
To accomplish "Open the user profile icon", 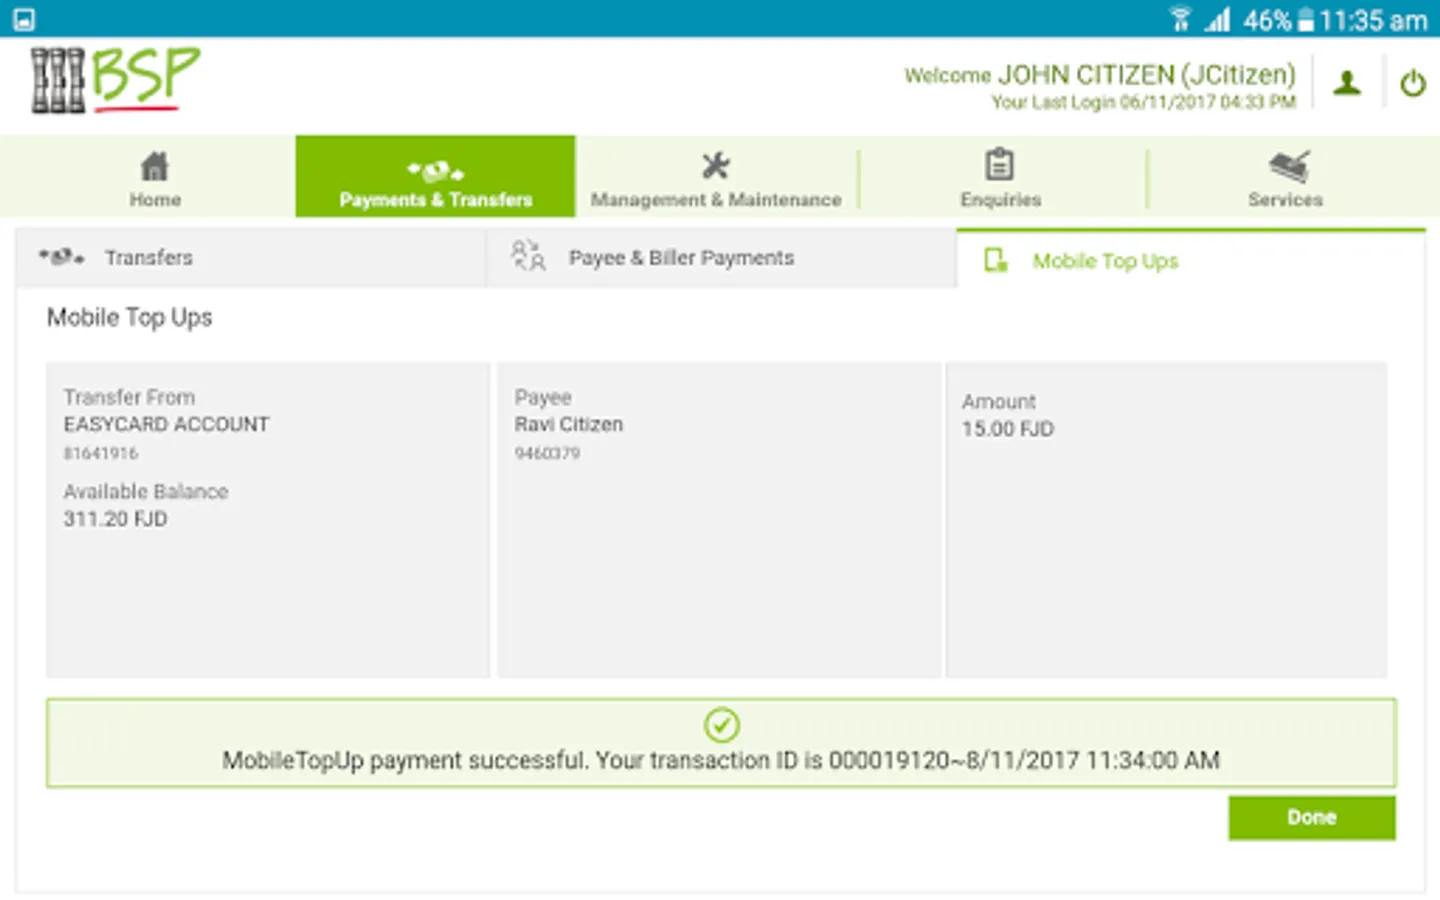I will pyautogui.click(x=1347, y=83).
